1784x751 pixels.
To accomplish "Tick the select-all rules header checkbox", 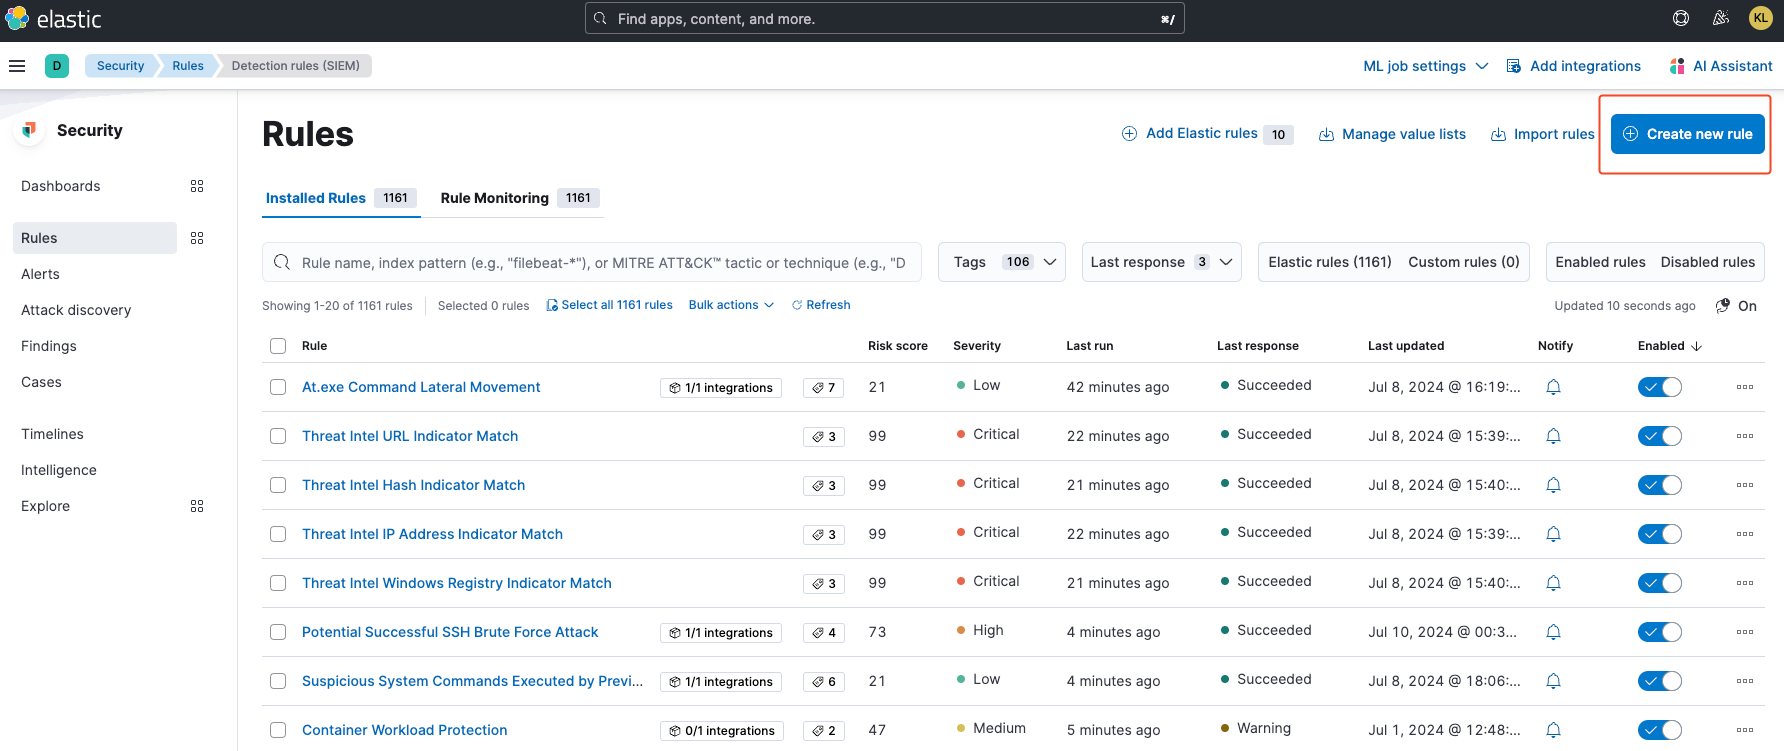I will [278, 346].
